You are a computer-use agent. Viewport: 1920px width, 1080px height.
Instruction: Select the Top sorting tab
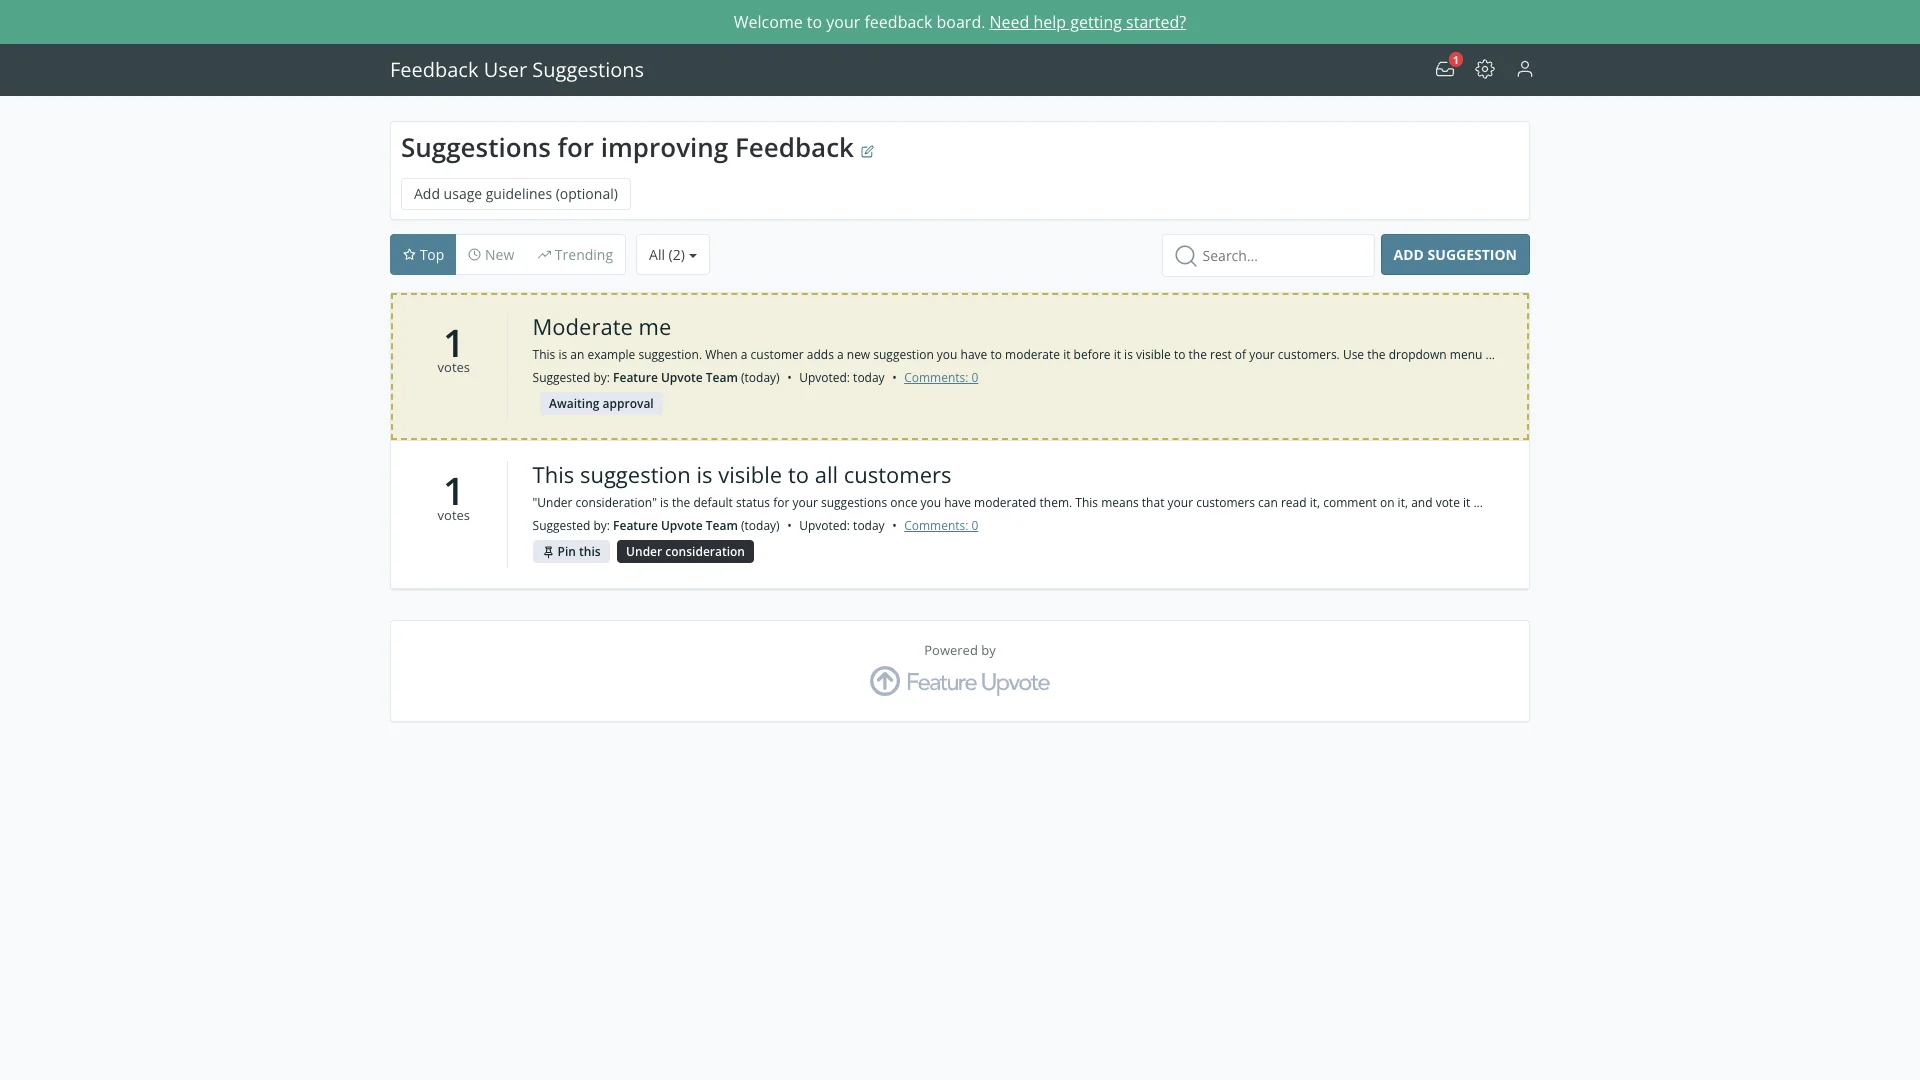point(422,254)
